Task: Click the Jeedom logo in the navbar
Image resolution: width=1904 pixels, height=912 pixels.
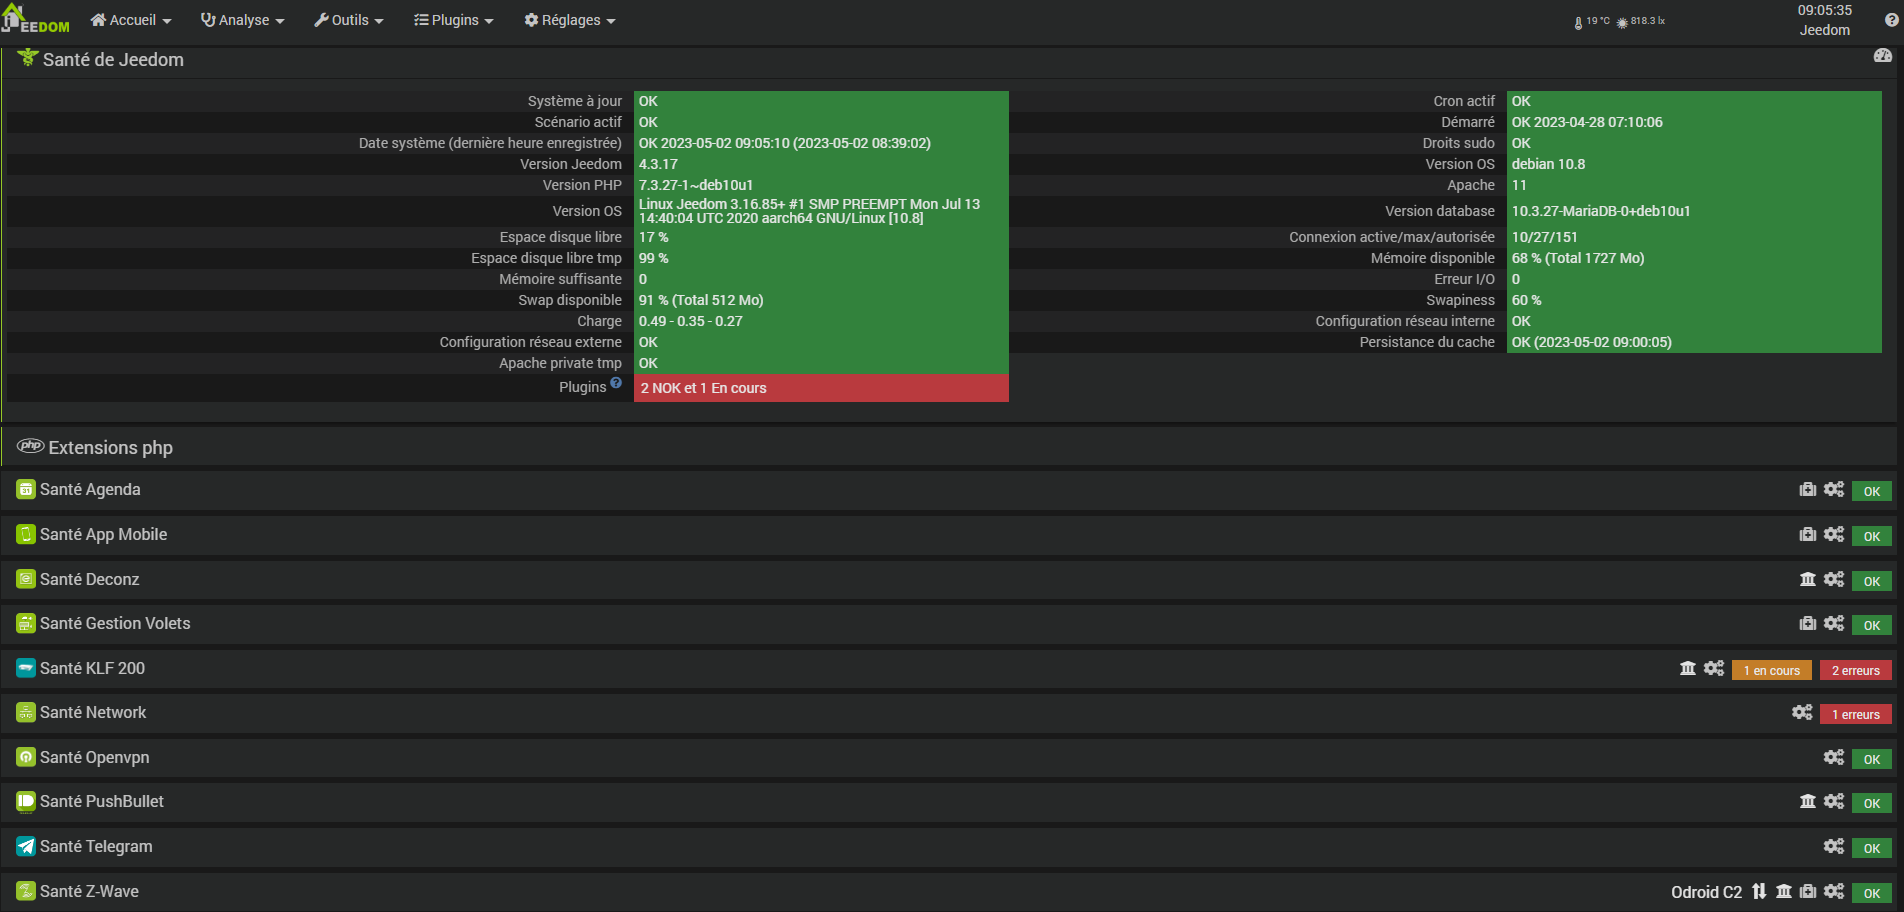Action: 36,19
